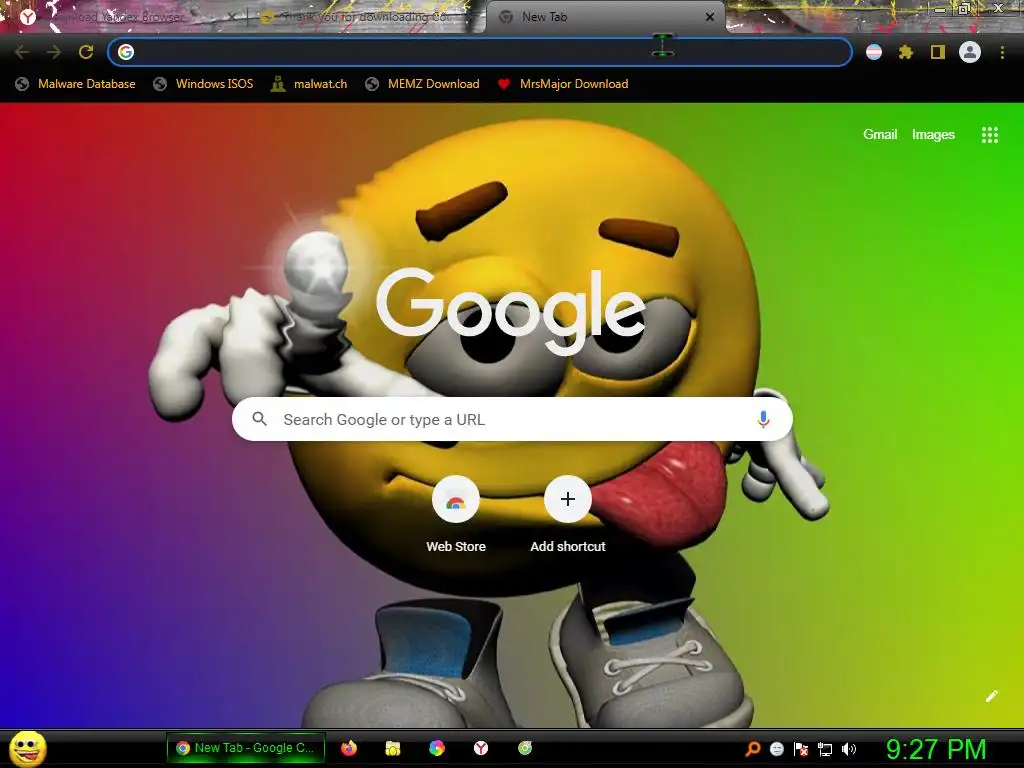Open Windows ISOS bookmark
The height and width of the screenshot is (768, 1024).
pos(203,84)
